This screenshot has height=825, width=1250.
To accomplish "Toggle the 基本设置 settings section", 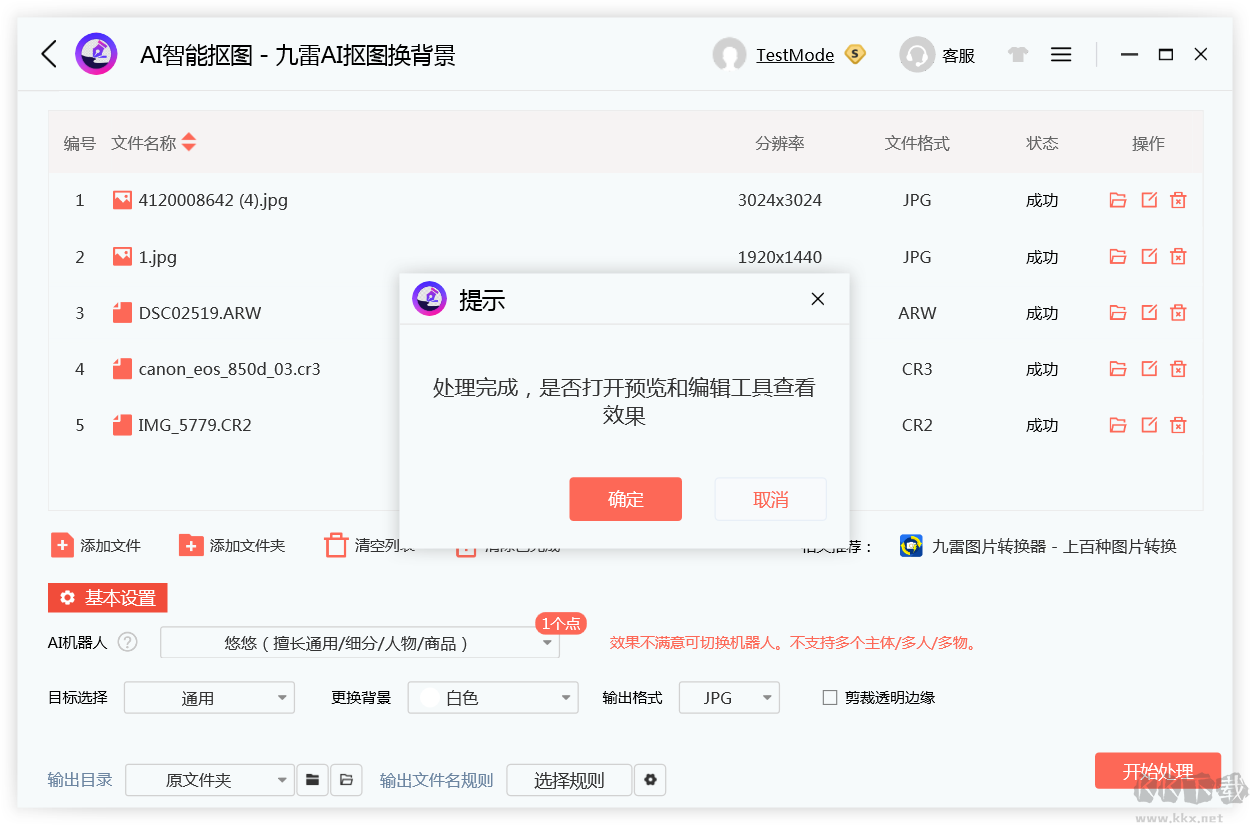I will [107, 598].
